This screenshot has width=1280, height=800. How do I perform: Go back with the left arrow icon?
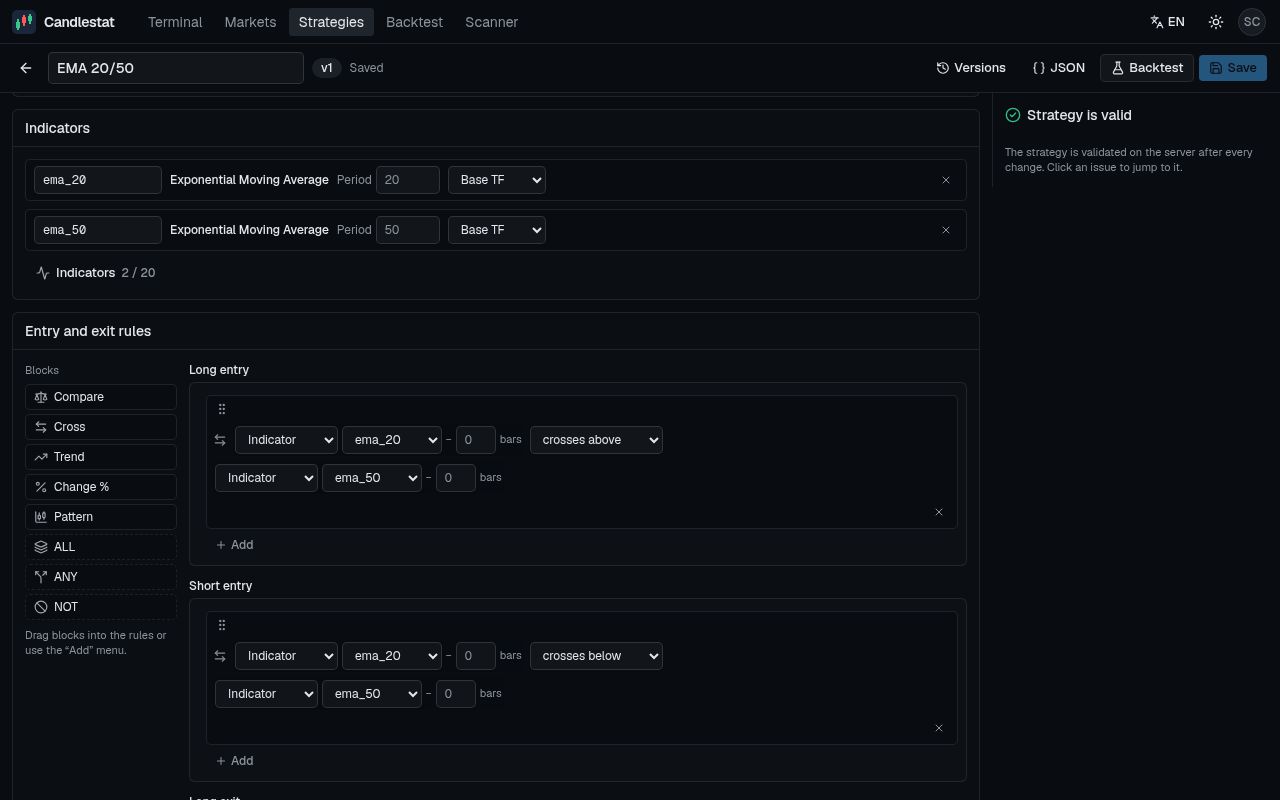pos(26,68)
